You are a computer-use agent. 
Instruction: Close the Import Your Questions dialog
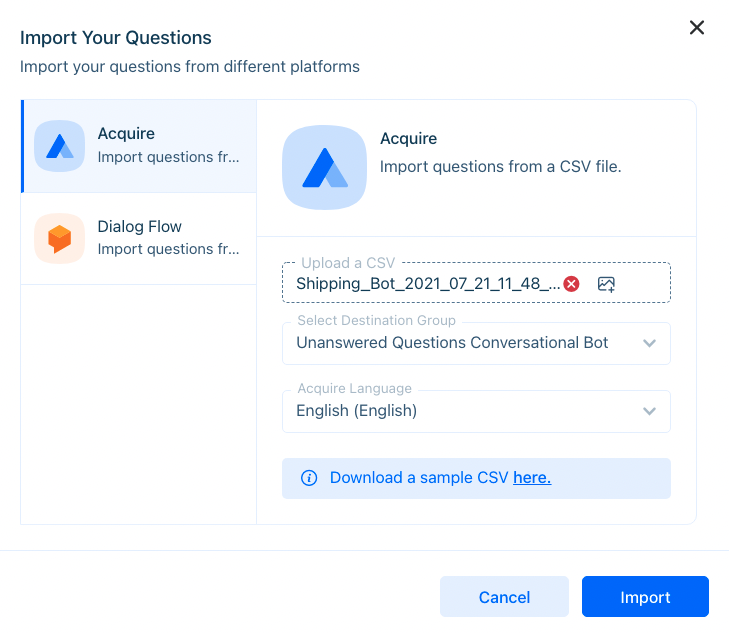point(696,27)
